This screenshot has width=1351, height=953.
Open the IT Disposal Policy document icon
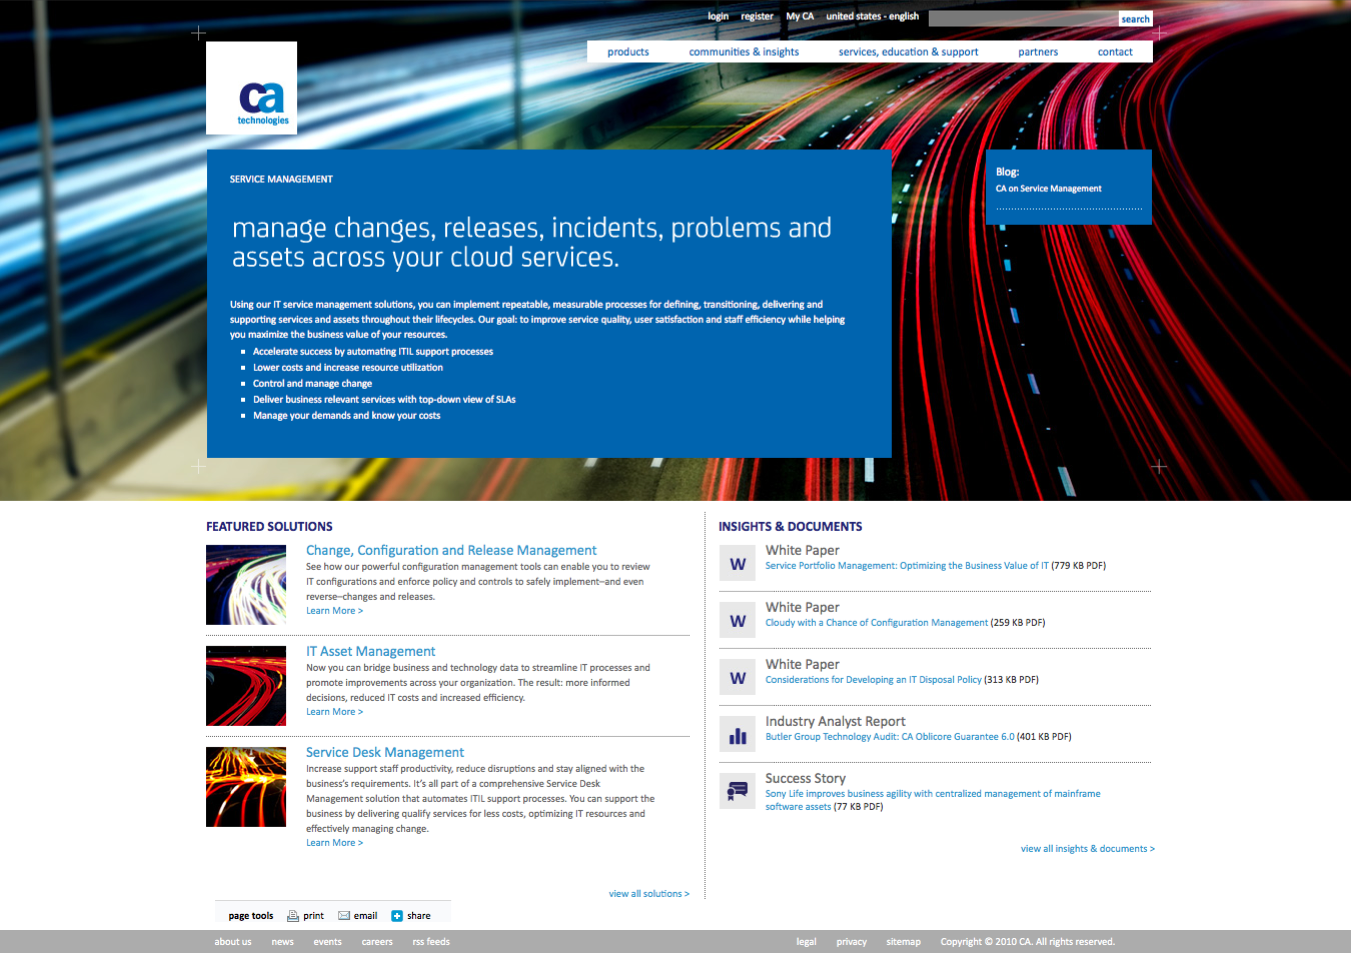(x=737, y=677)
